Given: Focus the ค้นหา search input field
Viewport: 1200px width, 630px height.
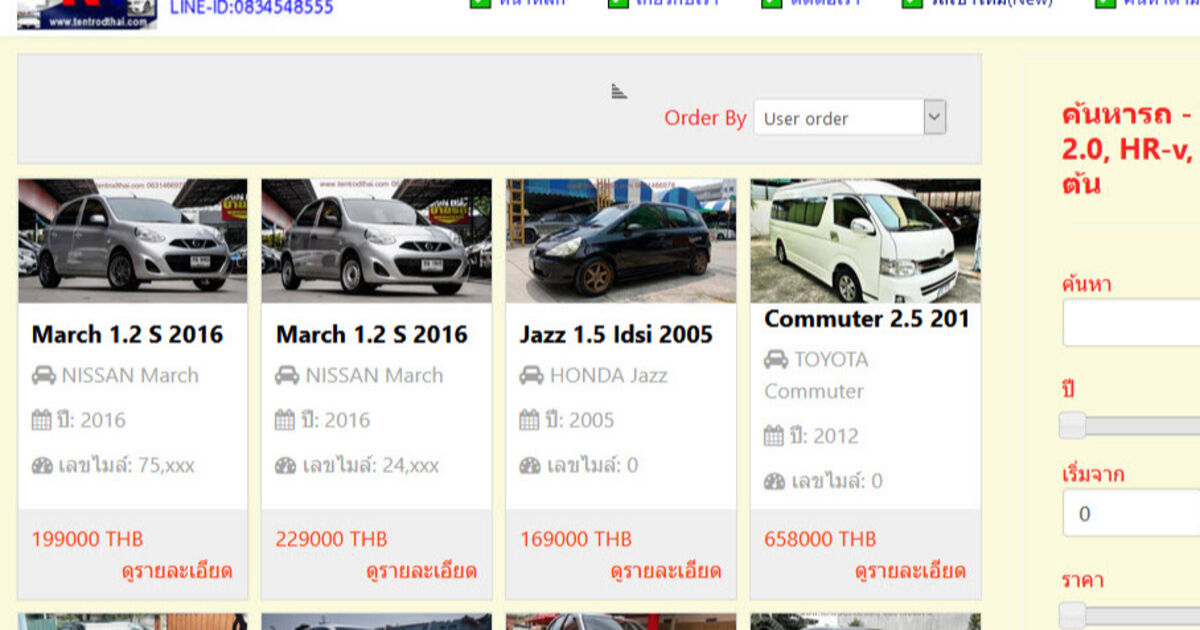Looking at the screenshot, I should click(1131, 323).
